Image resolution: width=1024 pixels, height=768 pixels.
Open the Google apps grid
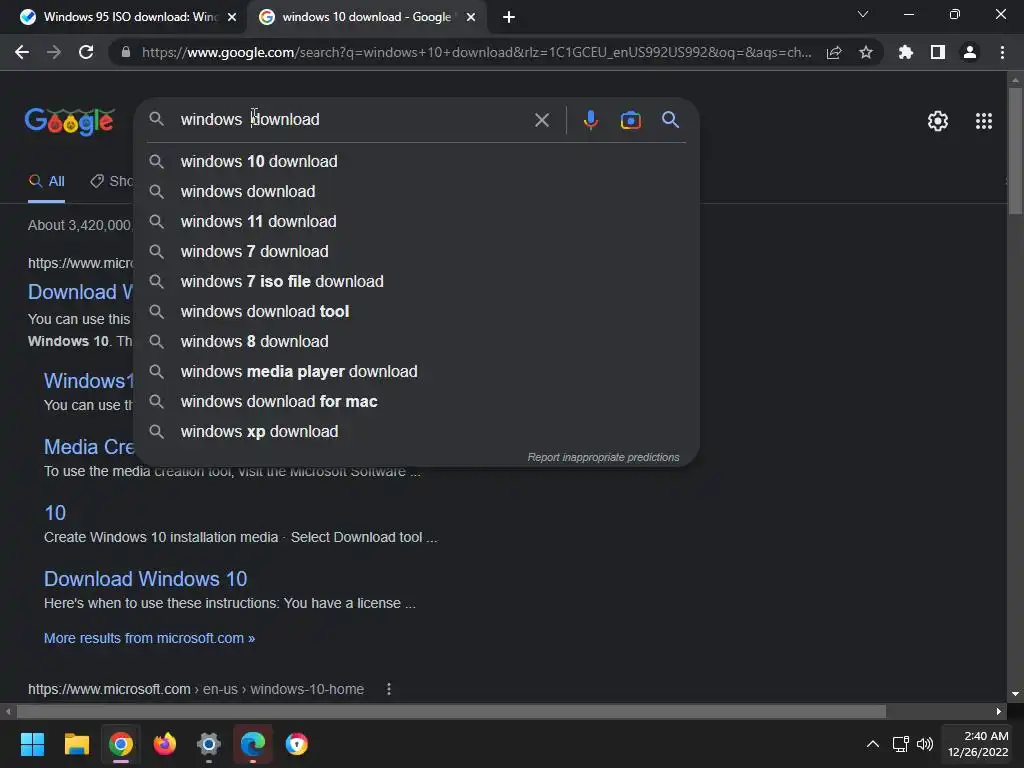tap(984, 121)
